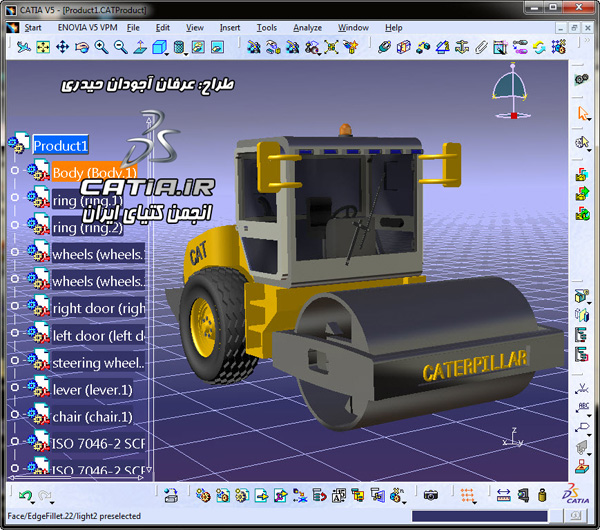
Task: Select the Quick Constraint tool
Action: coord(500,47)
